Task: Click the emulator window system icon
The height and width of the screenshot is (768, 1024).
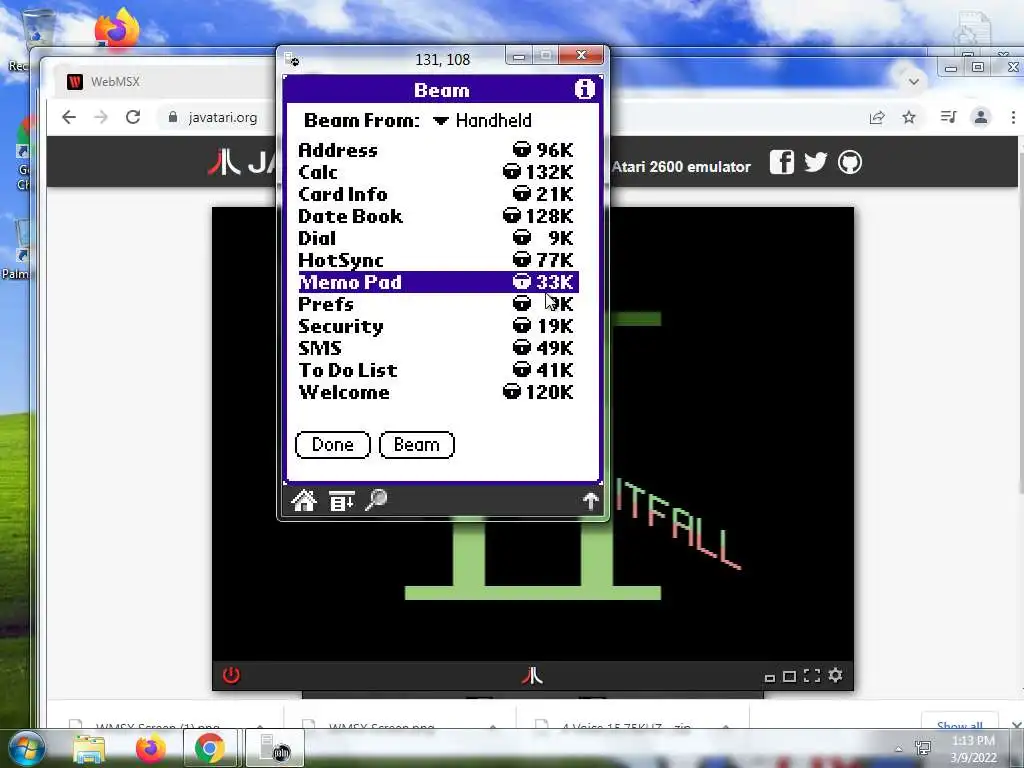Action: [x=292, y=59]
